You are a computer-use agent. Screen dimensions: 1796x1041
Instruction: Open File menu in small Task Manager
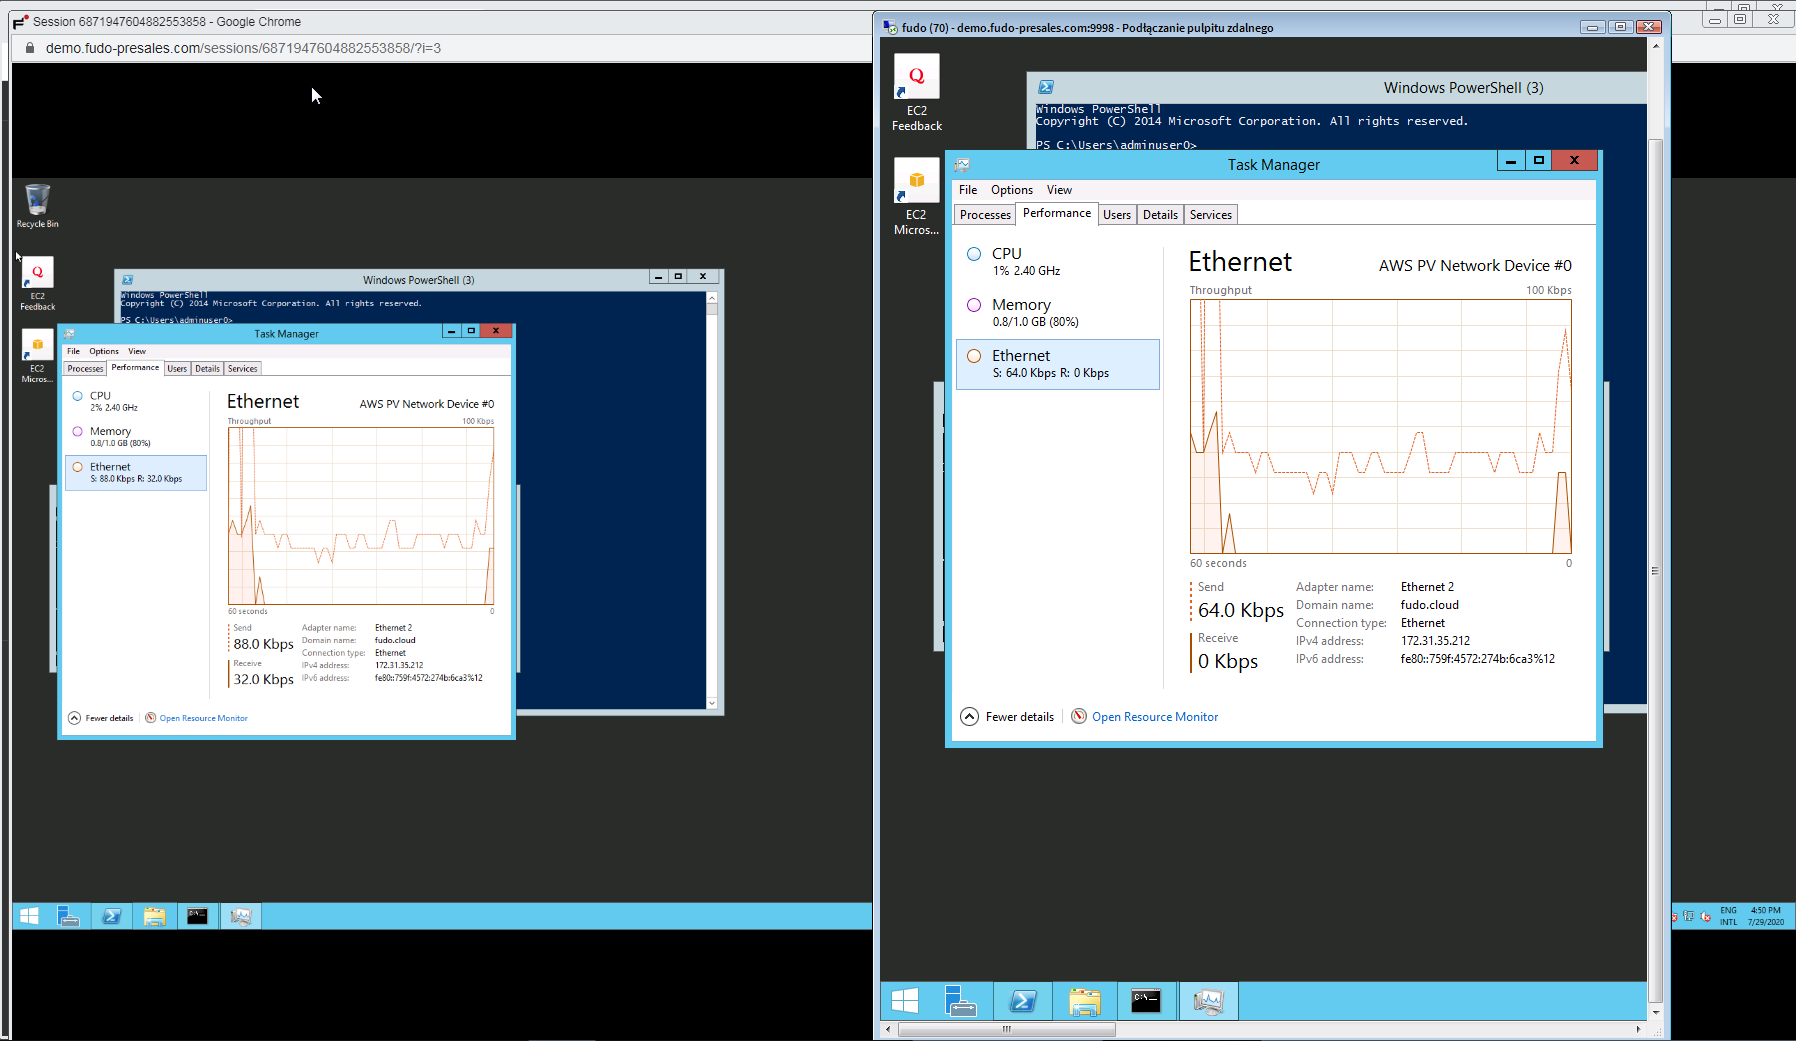tap(73, 351)
